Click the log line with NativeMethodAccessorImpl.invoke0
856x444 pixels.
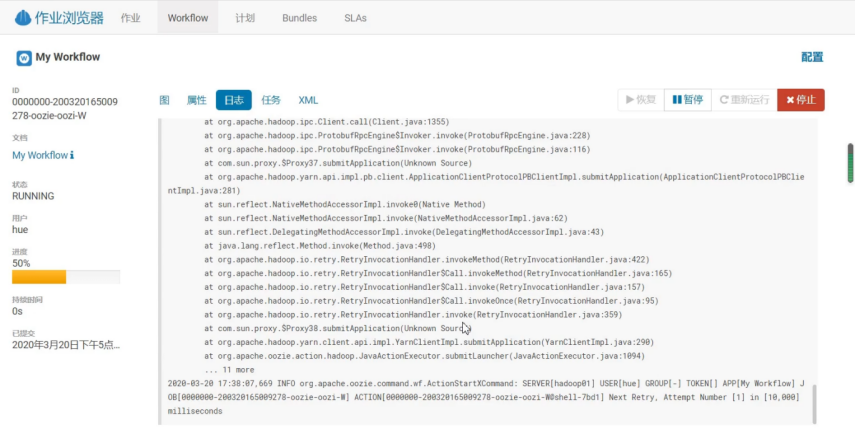345,204
